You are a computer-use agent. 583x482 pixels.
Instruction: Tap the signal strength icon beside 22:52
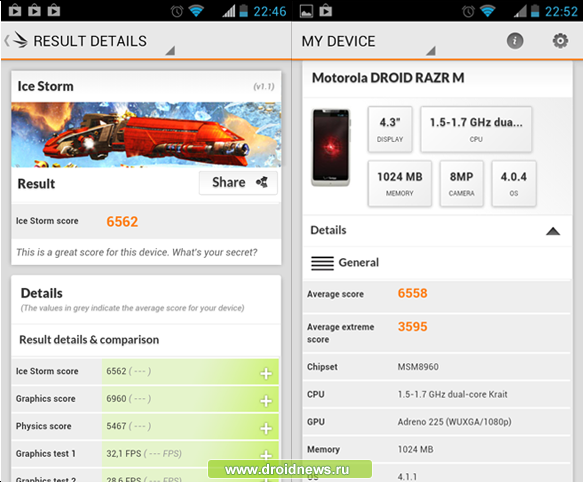click(x=520, y=11)
